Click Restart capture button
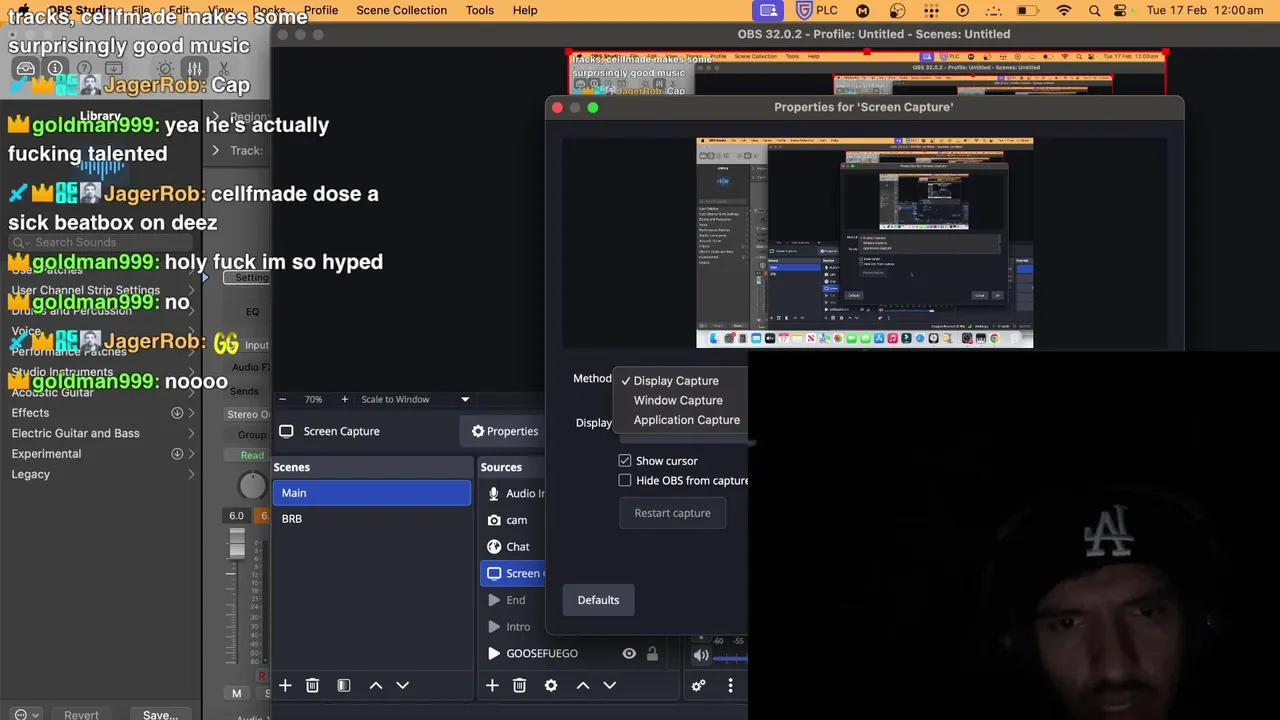The width and height of the screenshot is (1280, 720). pyautogui.click(x=672, y=513)
